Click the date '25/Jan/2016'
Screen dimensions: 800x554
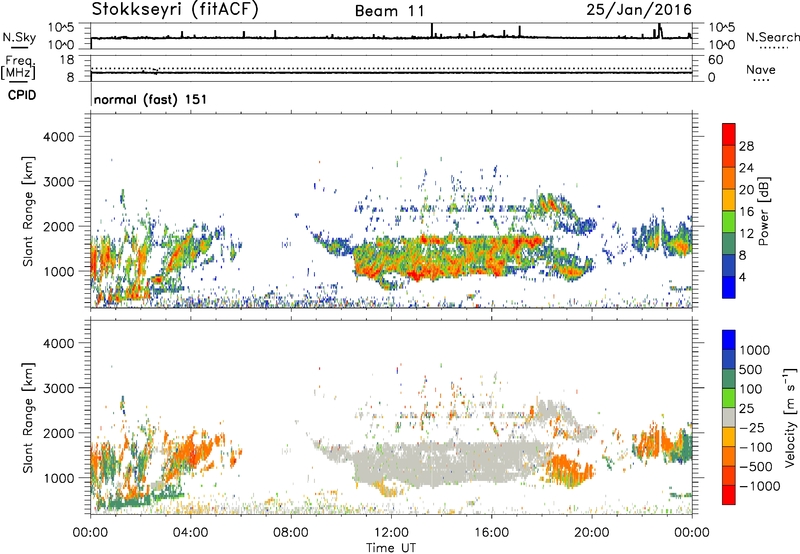[639, 10]
